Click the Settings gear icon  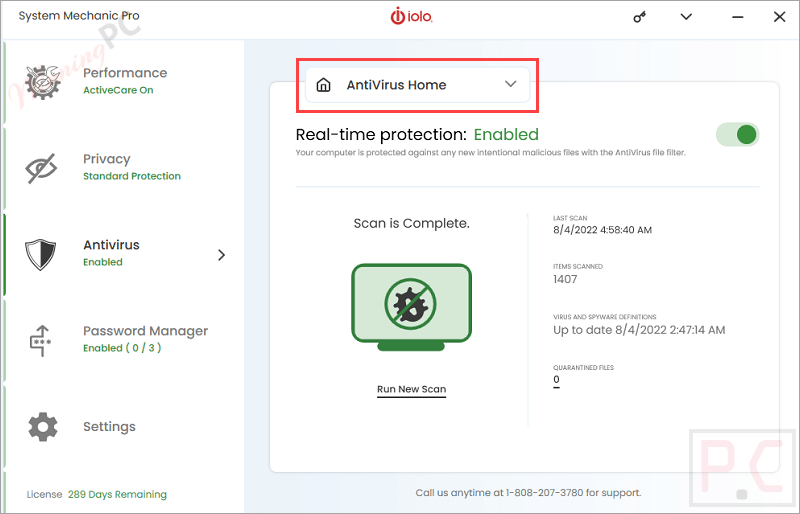click(x=43, y=427)
